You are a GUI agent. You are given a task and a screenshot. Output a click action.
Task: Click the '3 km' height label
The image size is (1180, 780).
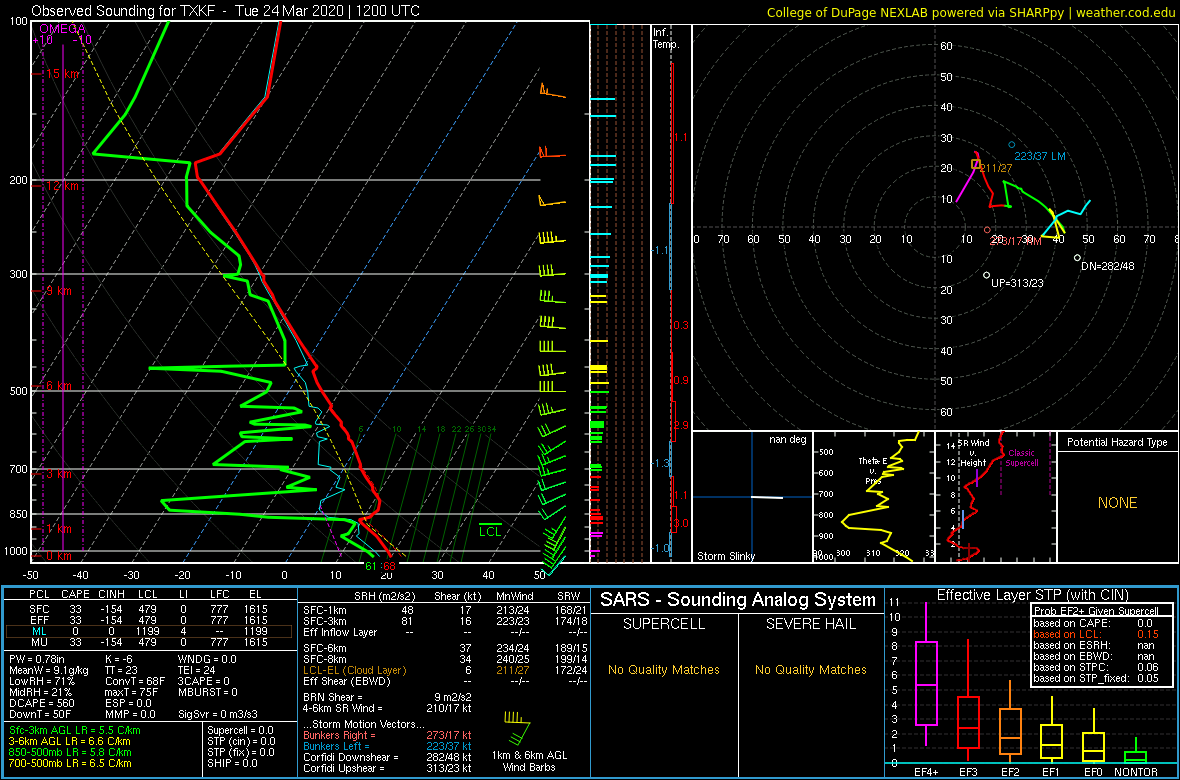click(x=58, y=474)
